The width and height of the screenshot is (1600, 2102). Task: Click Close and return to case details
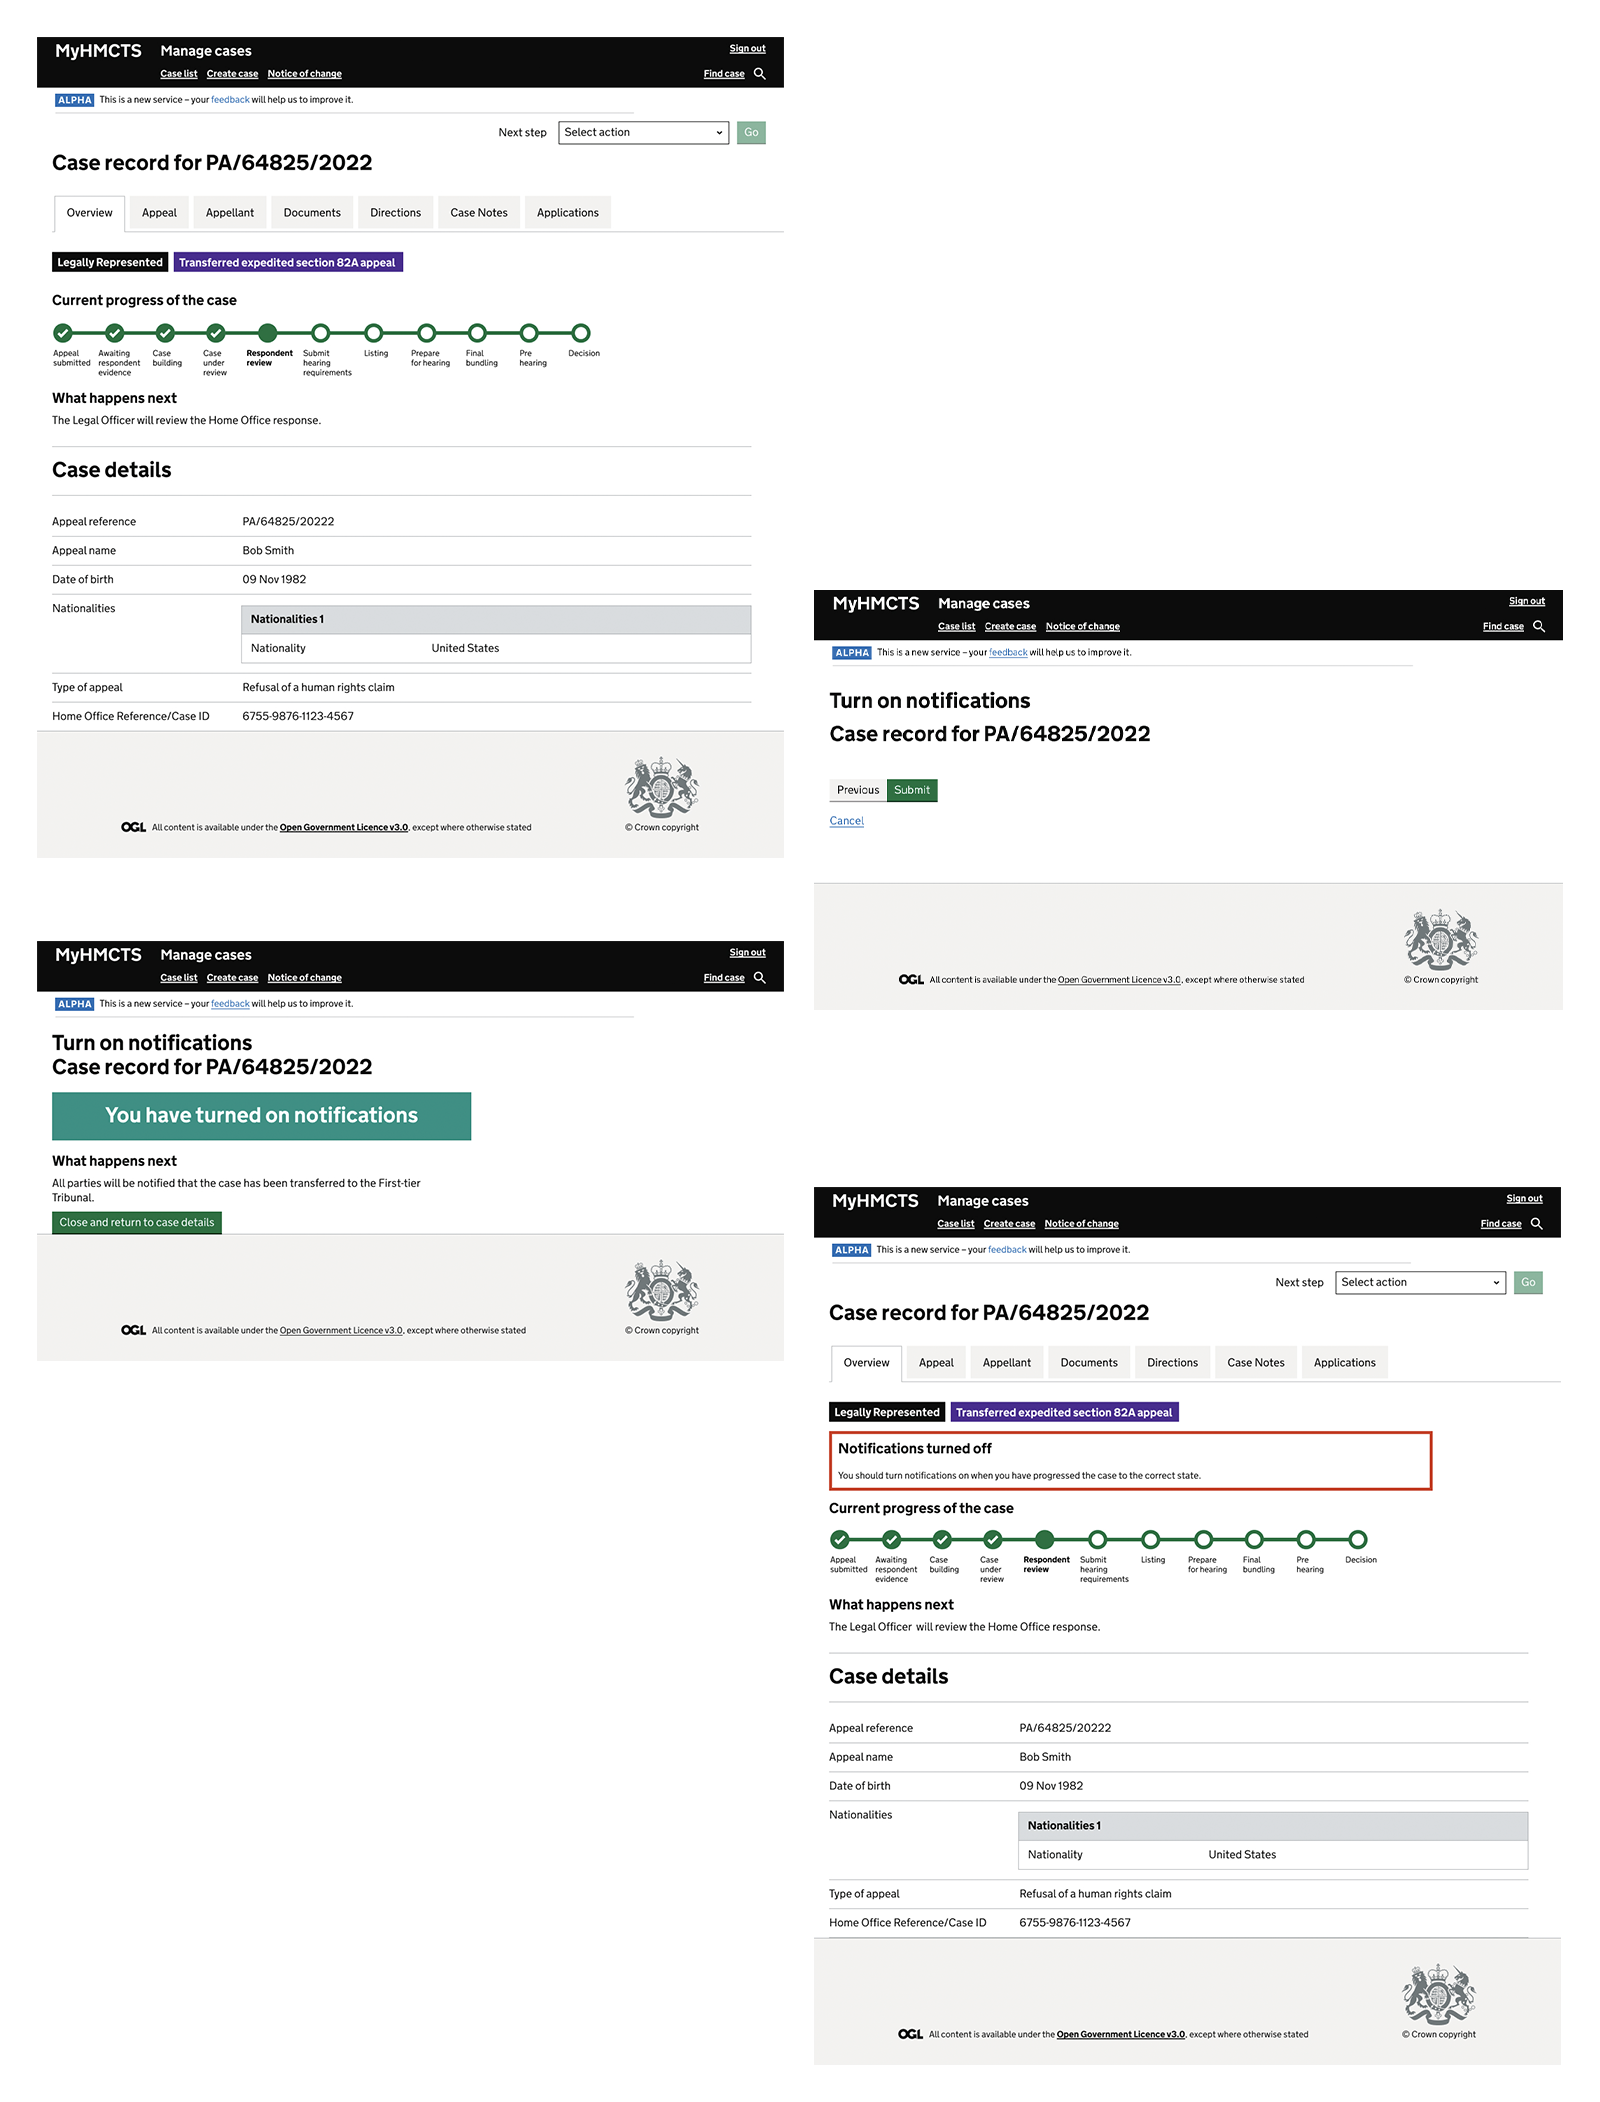137,1222
